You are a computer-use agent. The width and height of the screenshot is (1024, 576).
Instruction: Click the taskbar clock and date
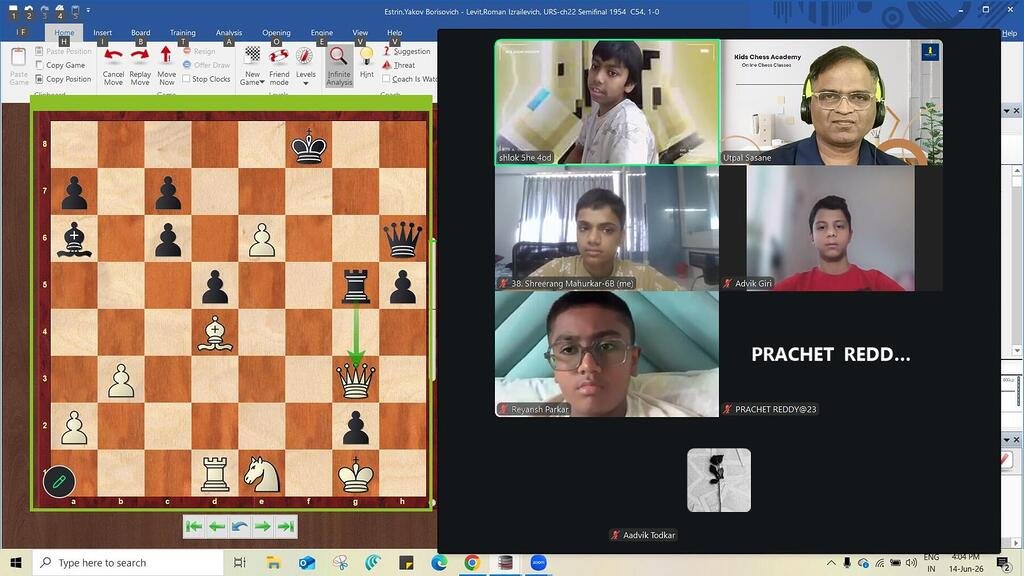[x=966, y=562]
